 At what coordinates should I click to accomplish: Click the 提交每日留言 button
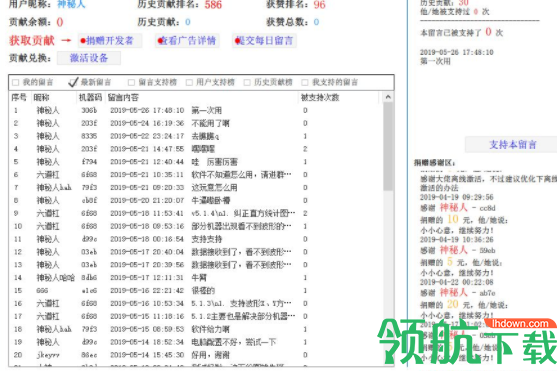[x=264, y=41]
